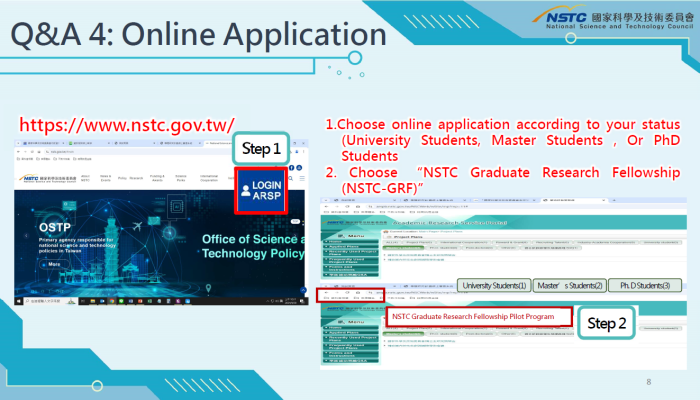
Task: Open File Explorer from the taskbar
Action: [x=93, y=301]
